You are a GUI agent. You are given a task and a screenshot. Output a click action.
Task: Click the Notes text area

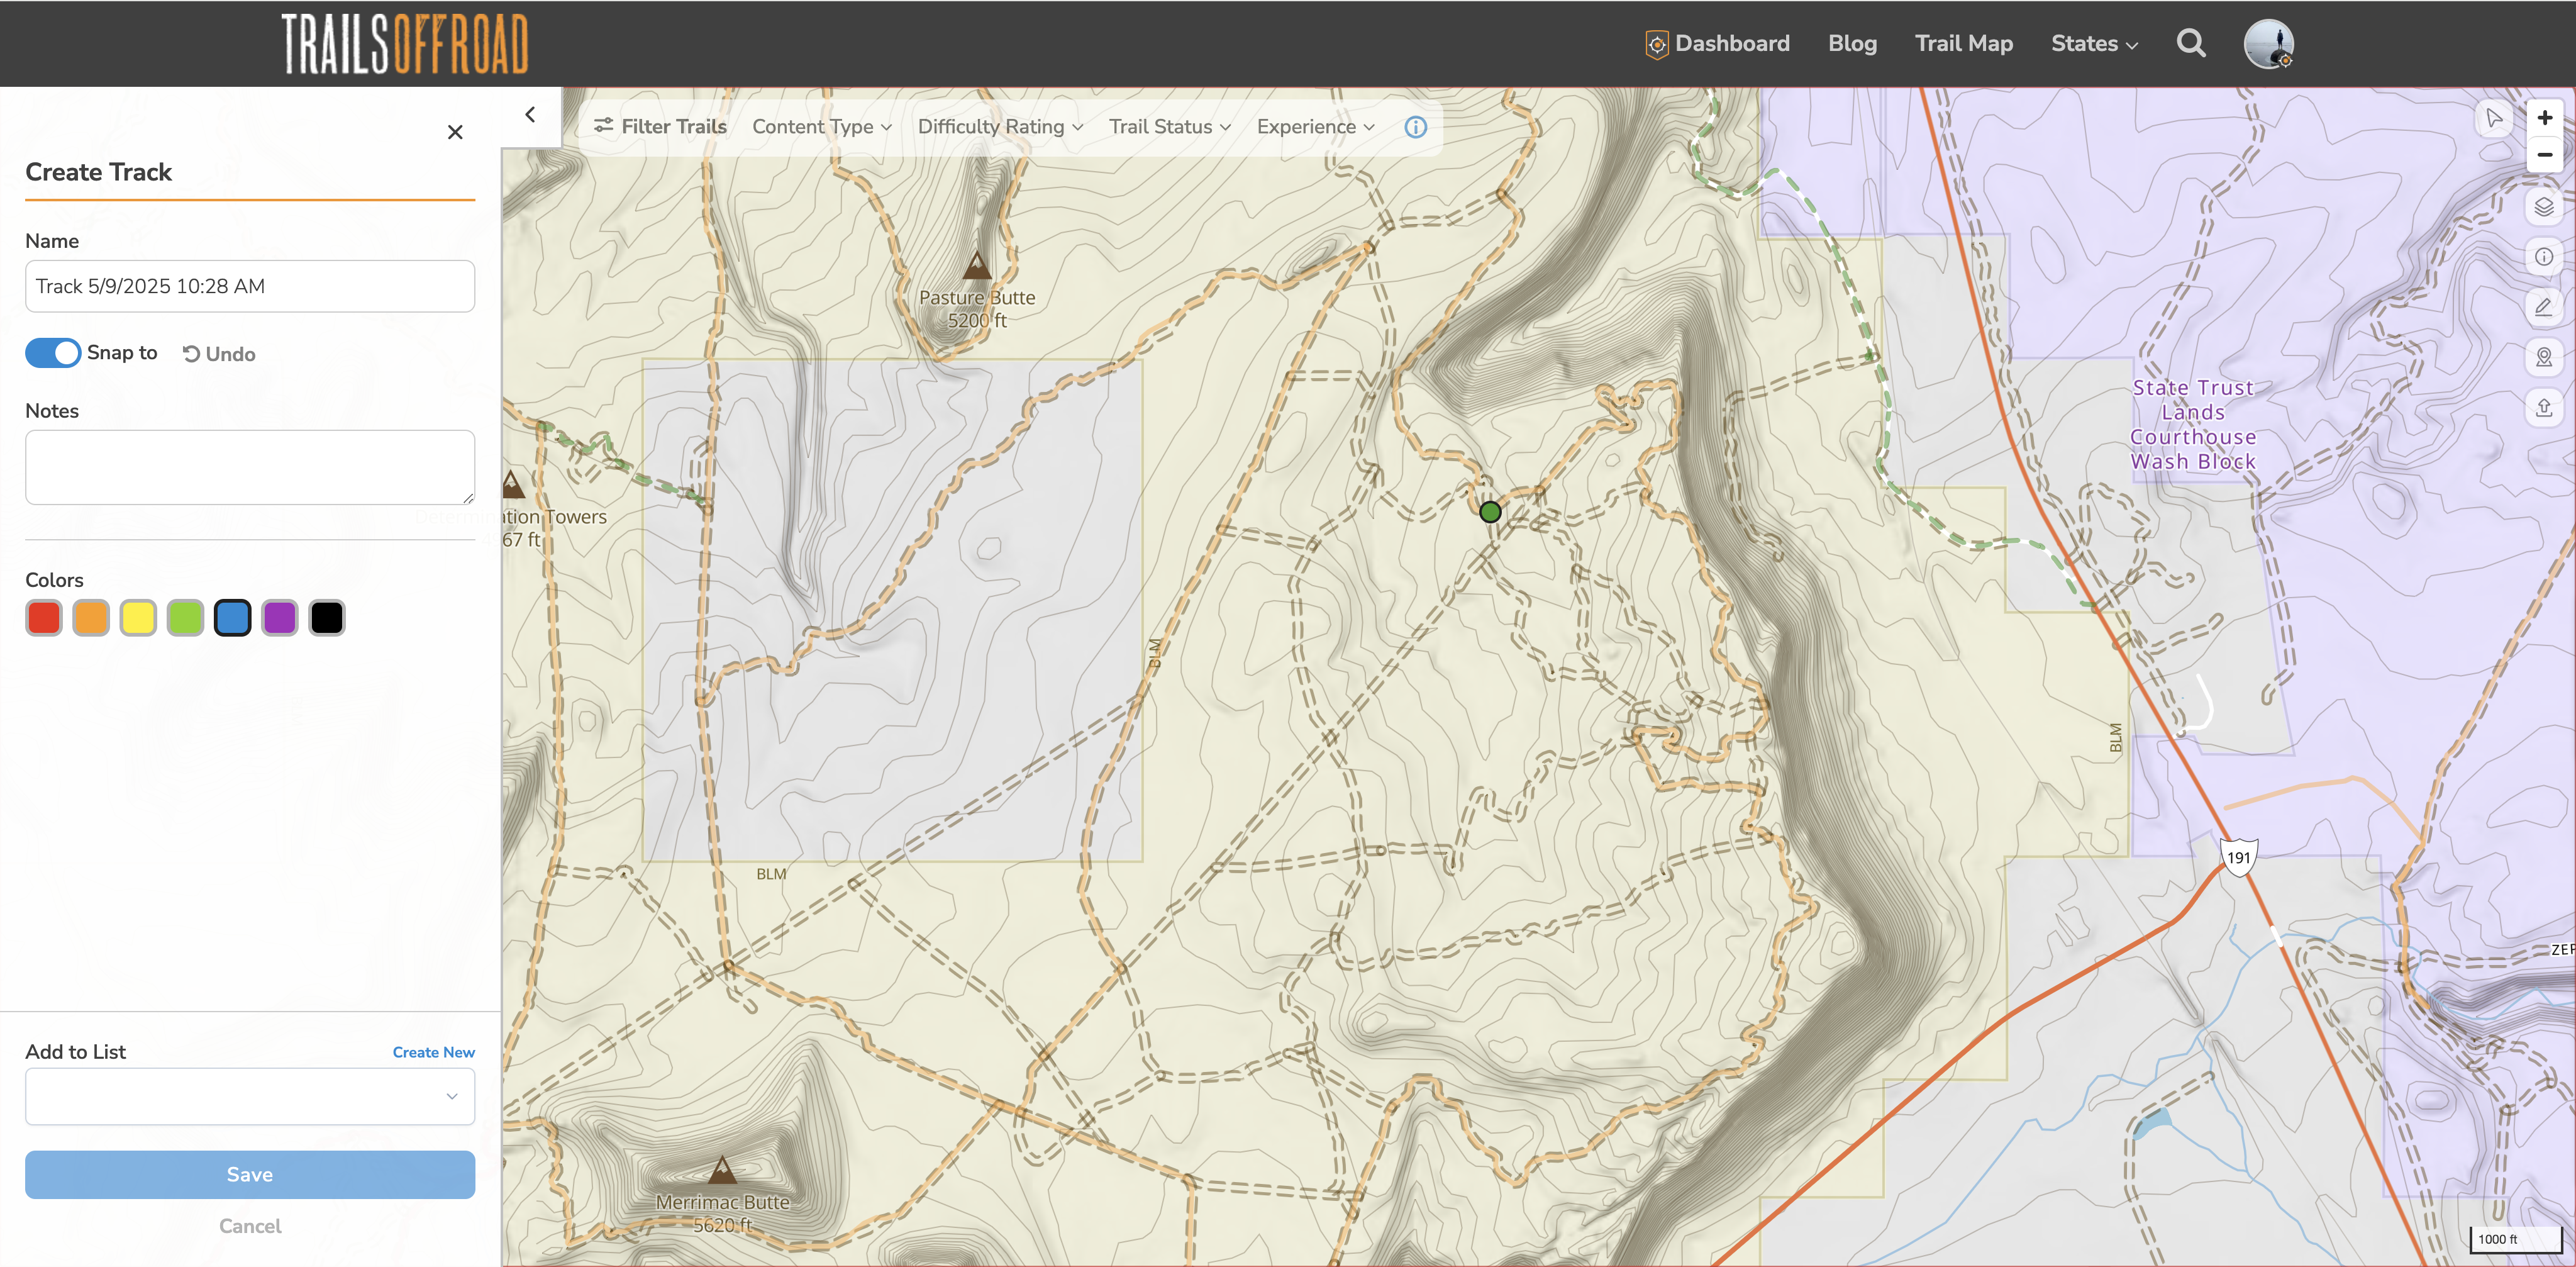click(250, 467)
